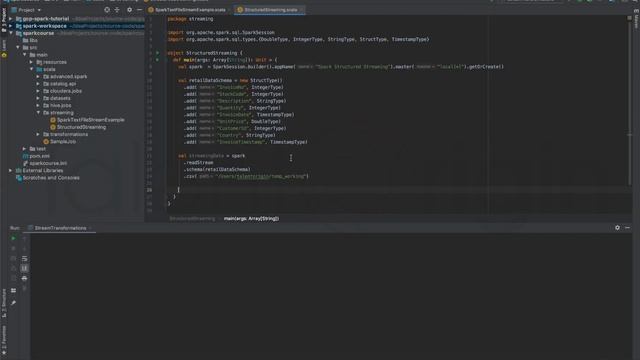Click the green Rerun button in Run panel

pyautogui.click(x=13, y=238)
